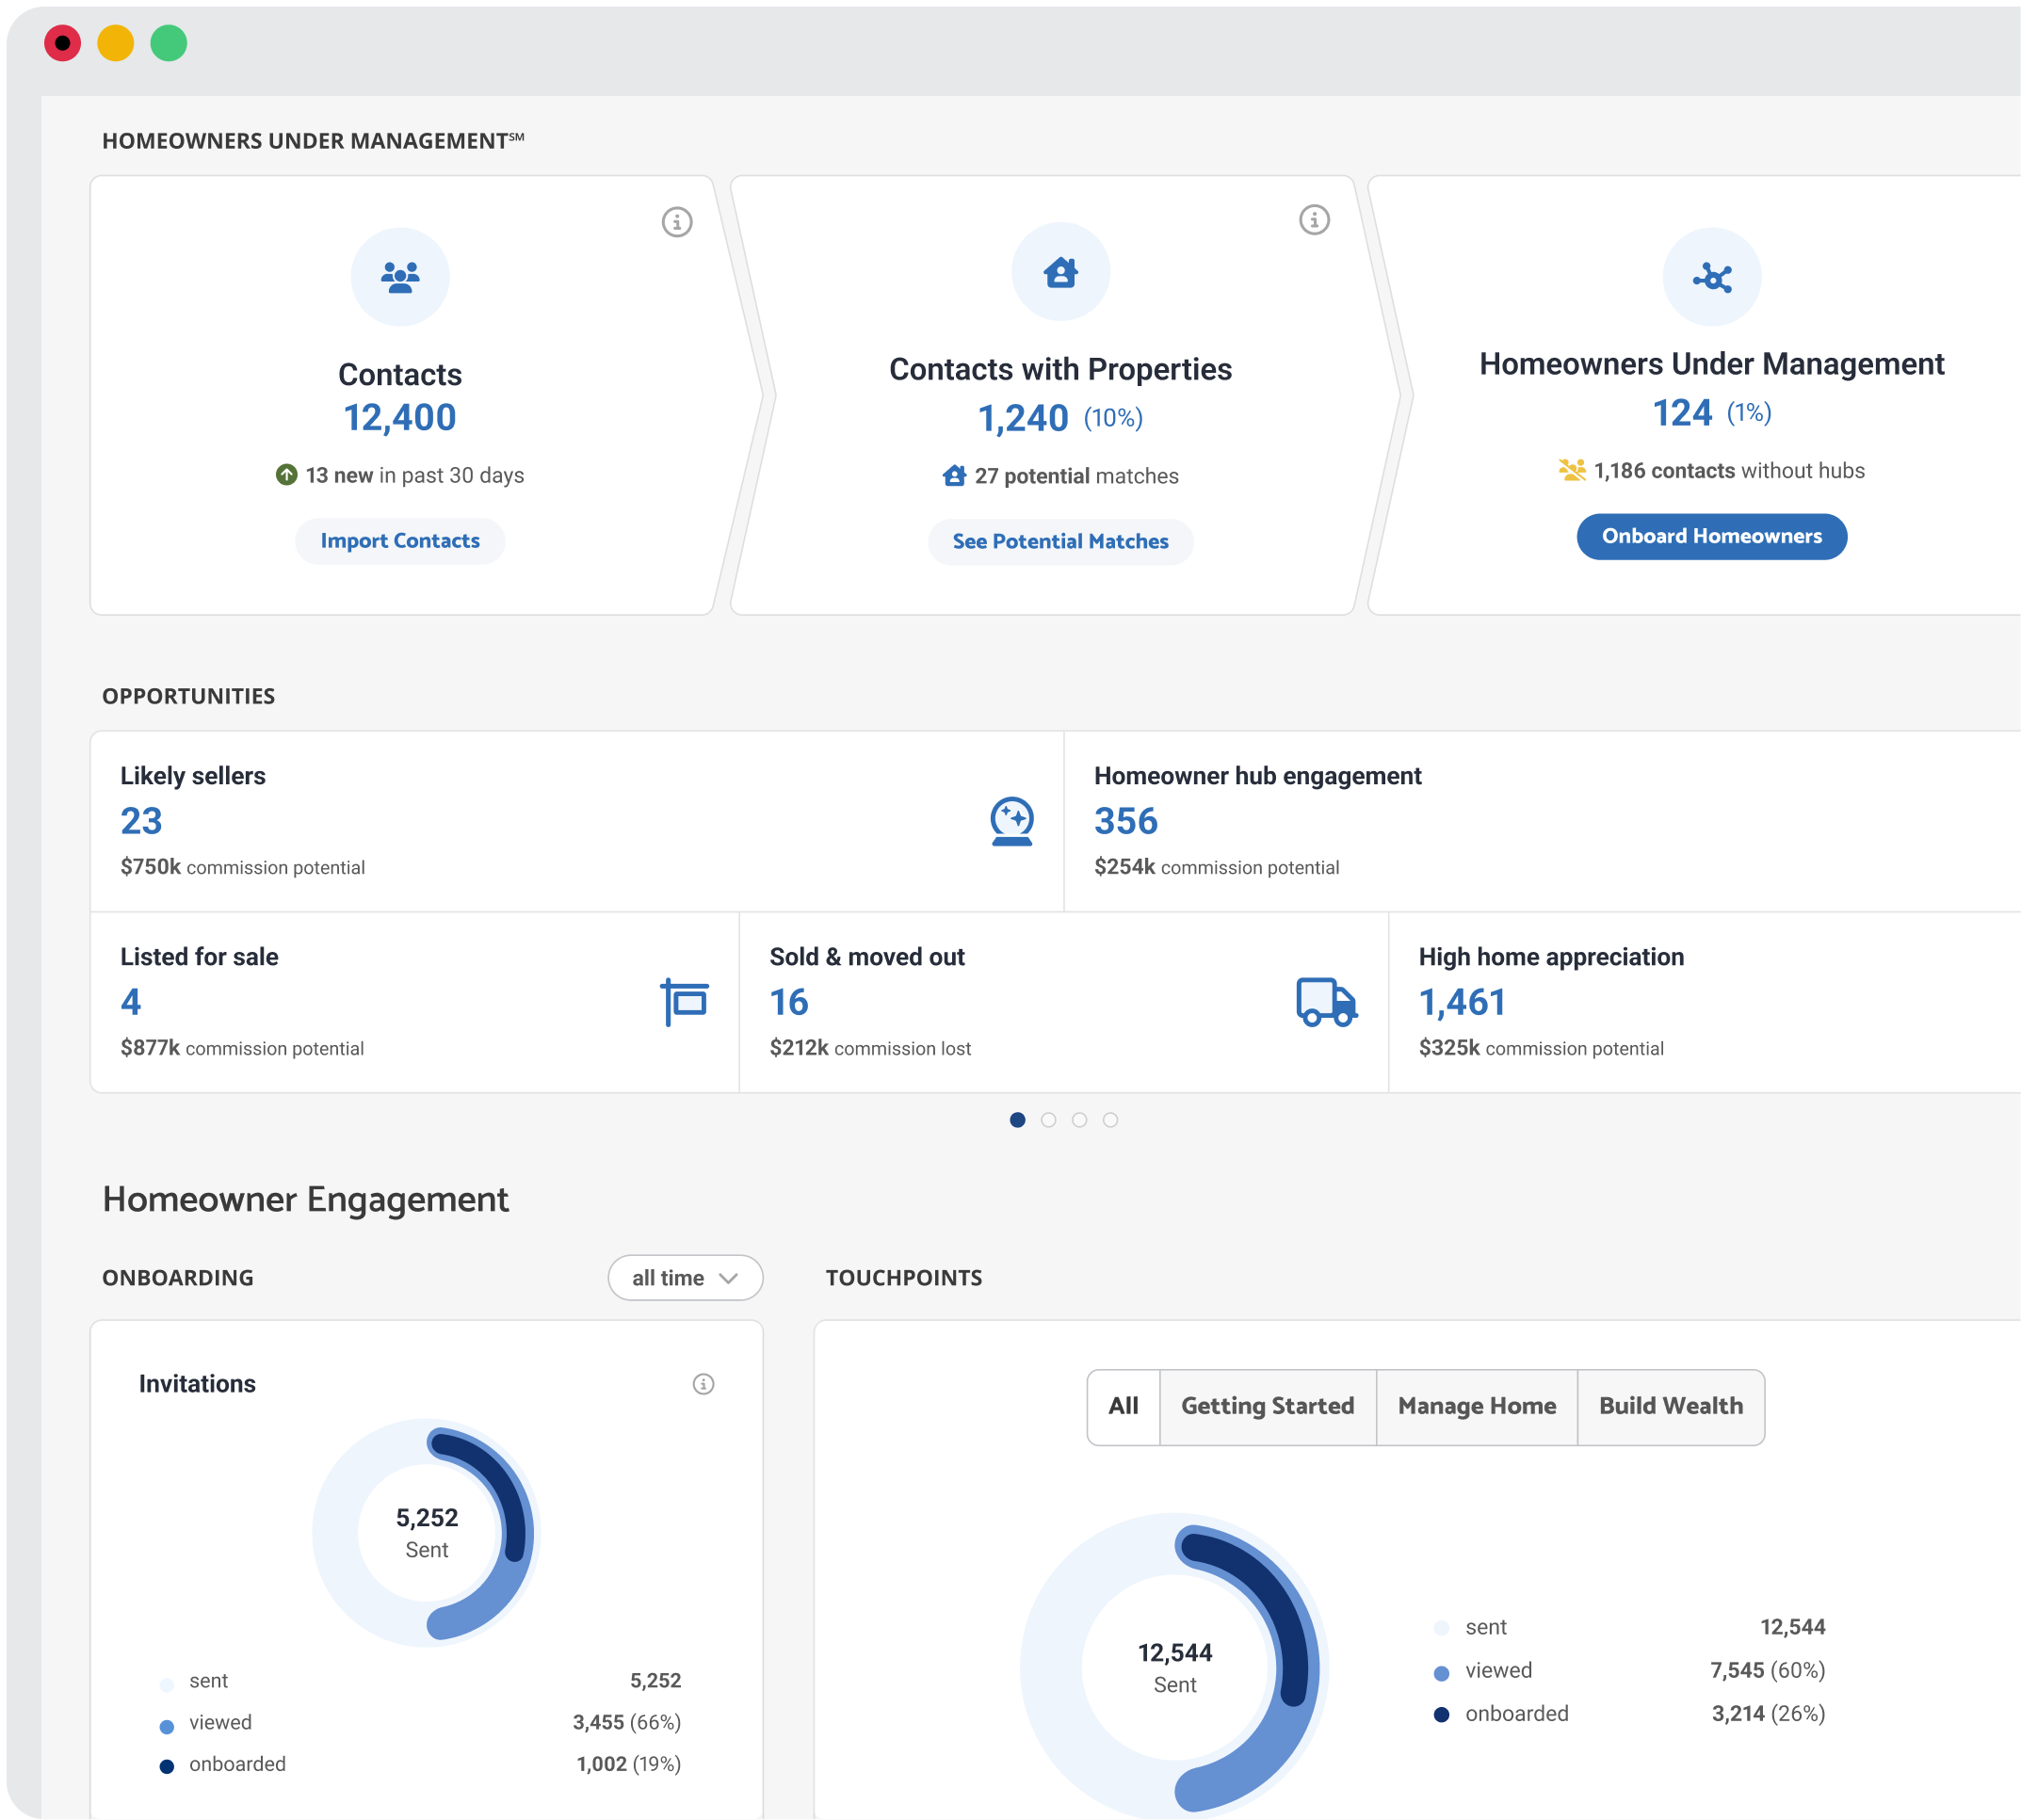
Task: Open the Homeowner hub engagement 356 card
Action: (x=1542, y=822)
